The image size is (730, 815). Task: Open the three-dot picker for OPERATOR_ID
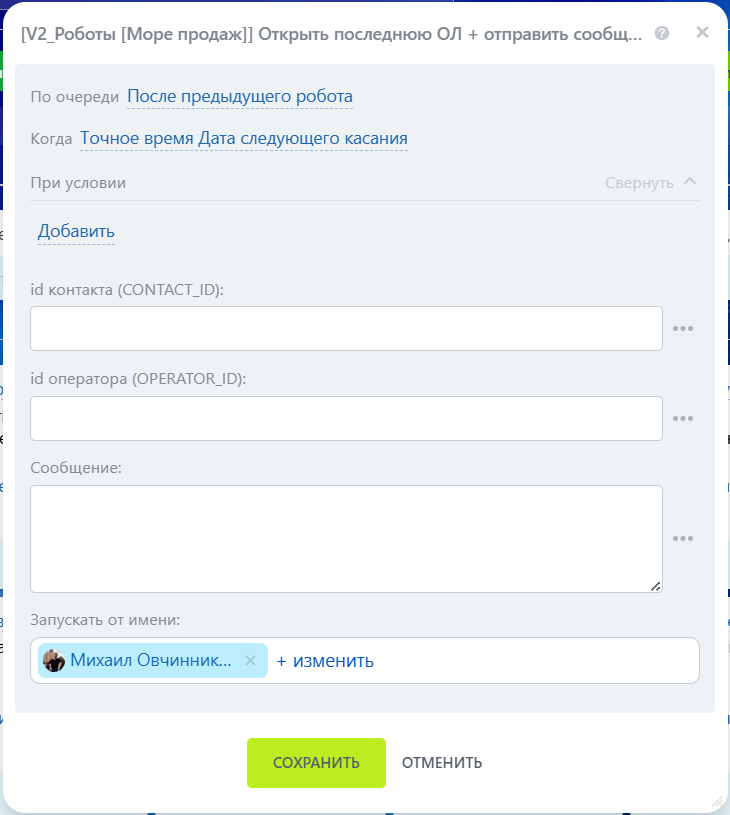coord(683,419)
